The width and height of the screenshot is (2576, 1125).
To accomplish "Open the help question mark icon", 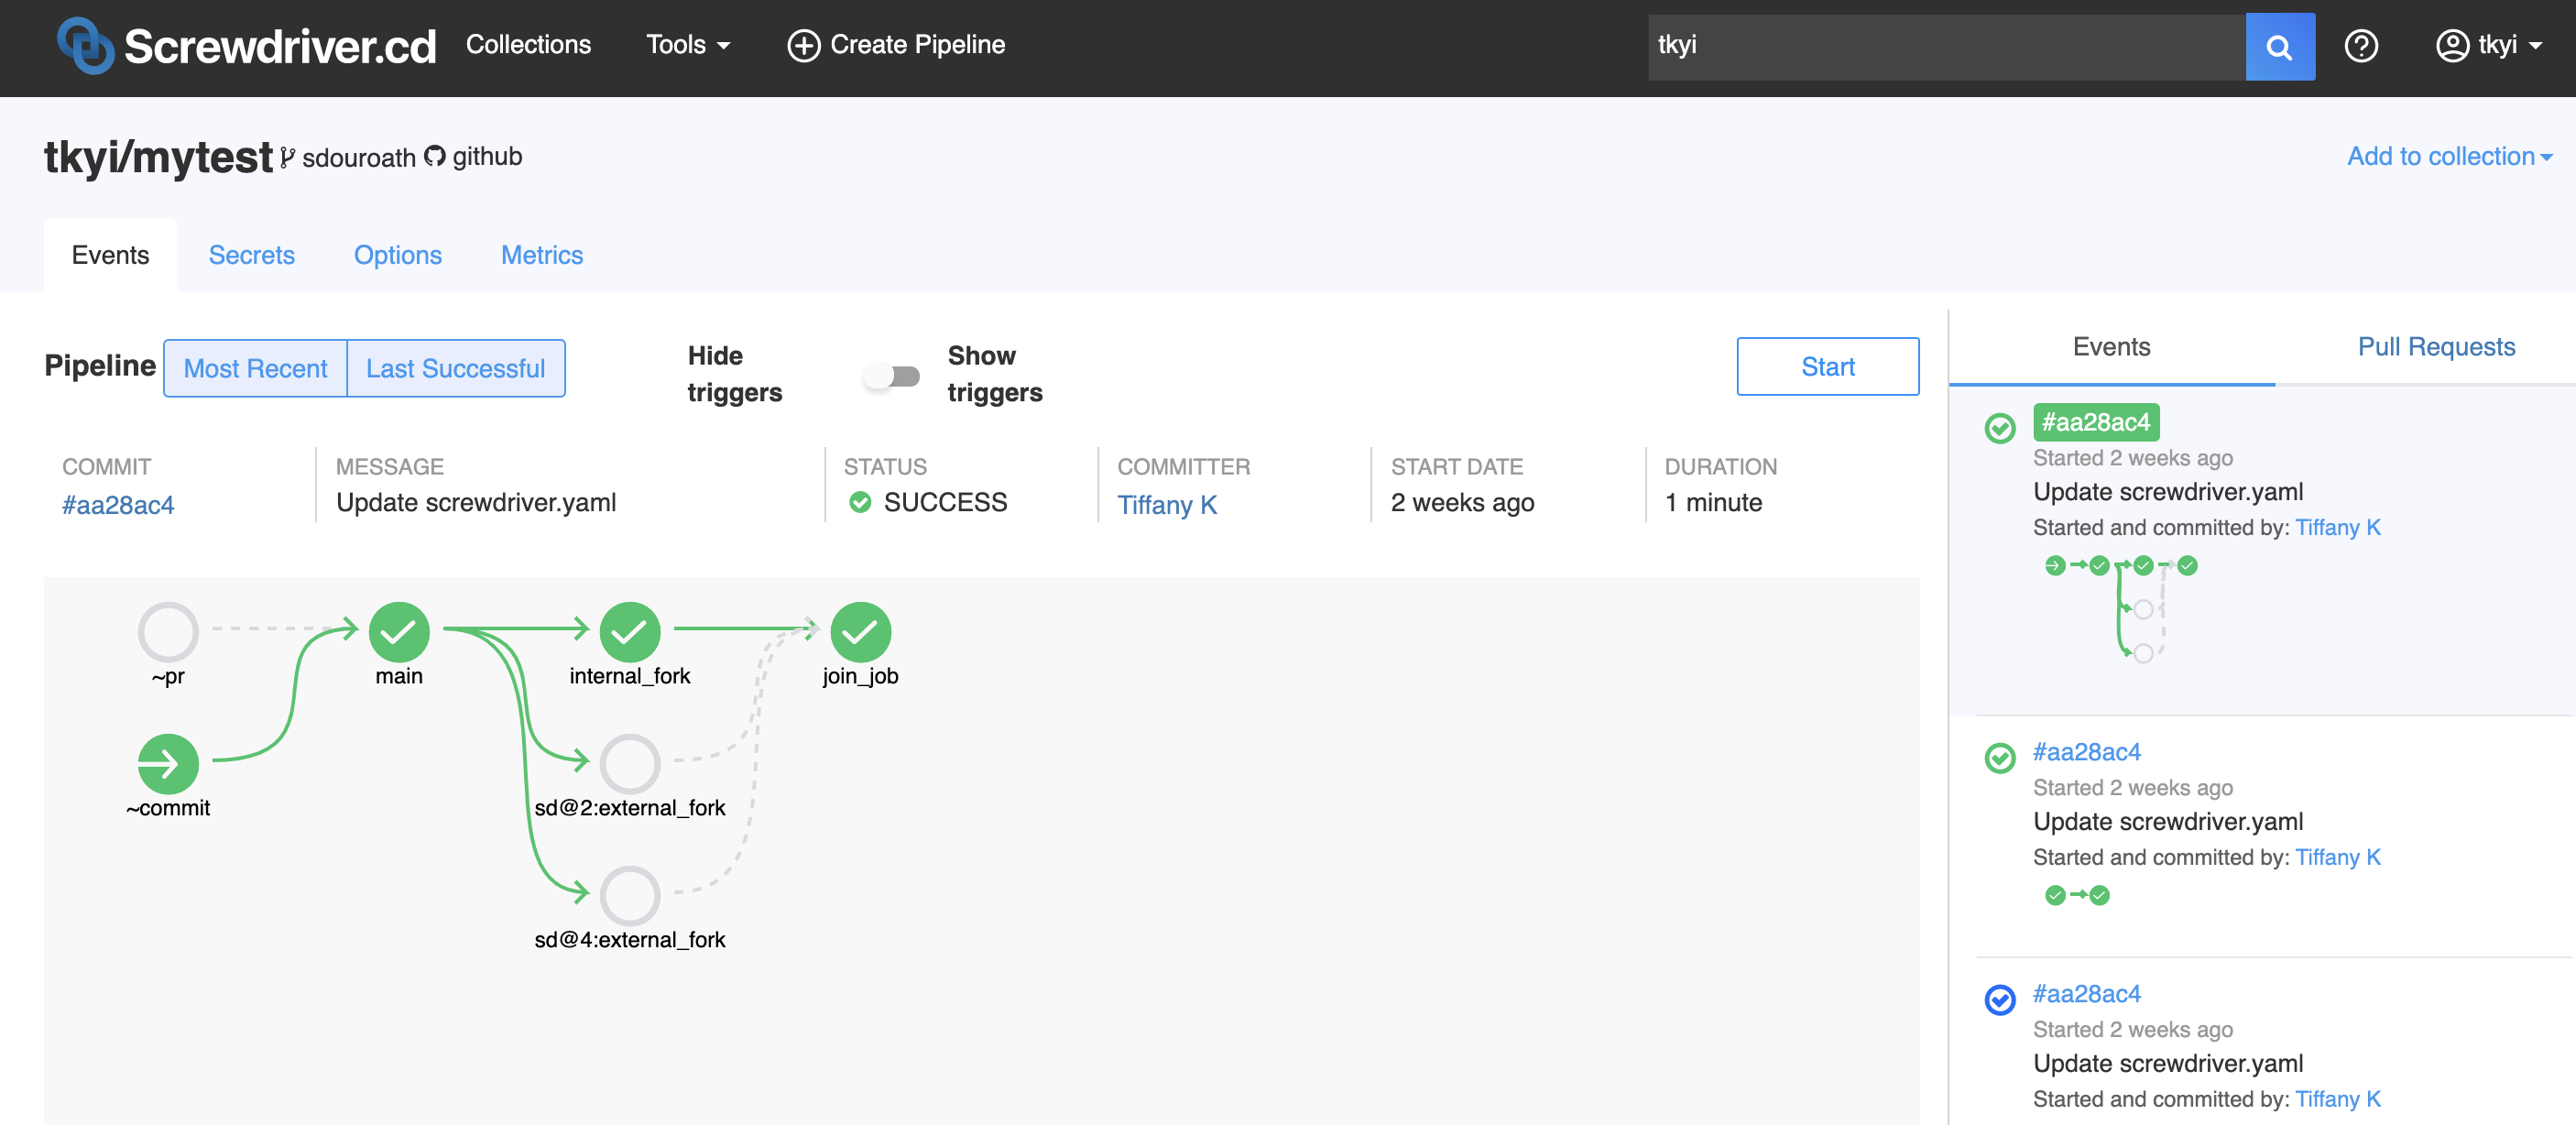I will click(x=2361, y=46).
